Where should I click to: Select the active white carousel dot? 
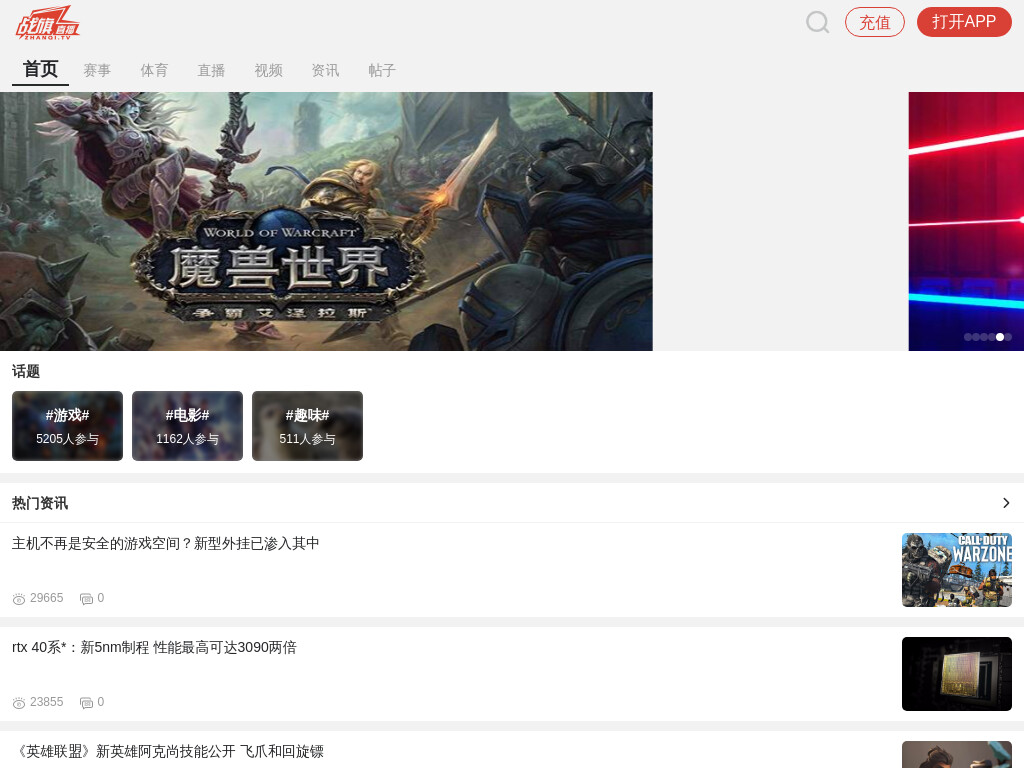pos(1000,337)
